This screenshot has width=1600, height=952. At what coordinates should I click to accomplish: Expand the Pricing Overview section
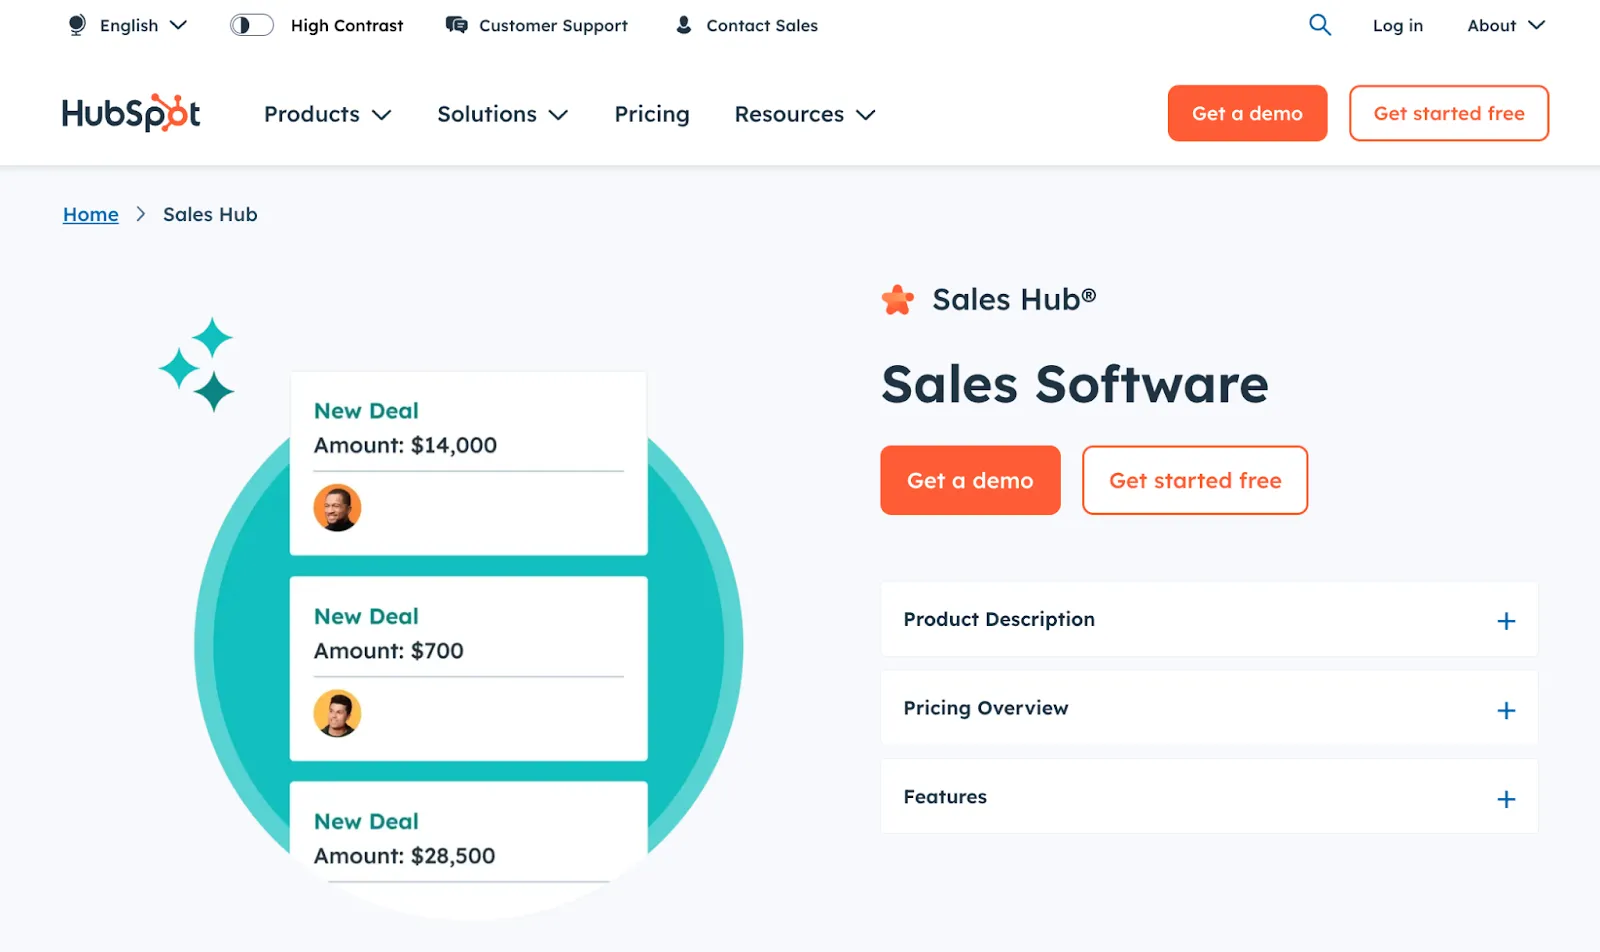point(1209,709)
